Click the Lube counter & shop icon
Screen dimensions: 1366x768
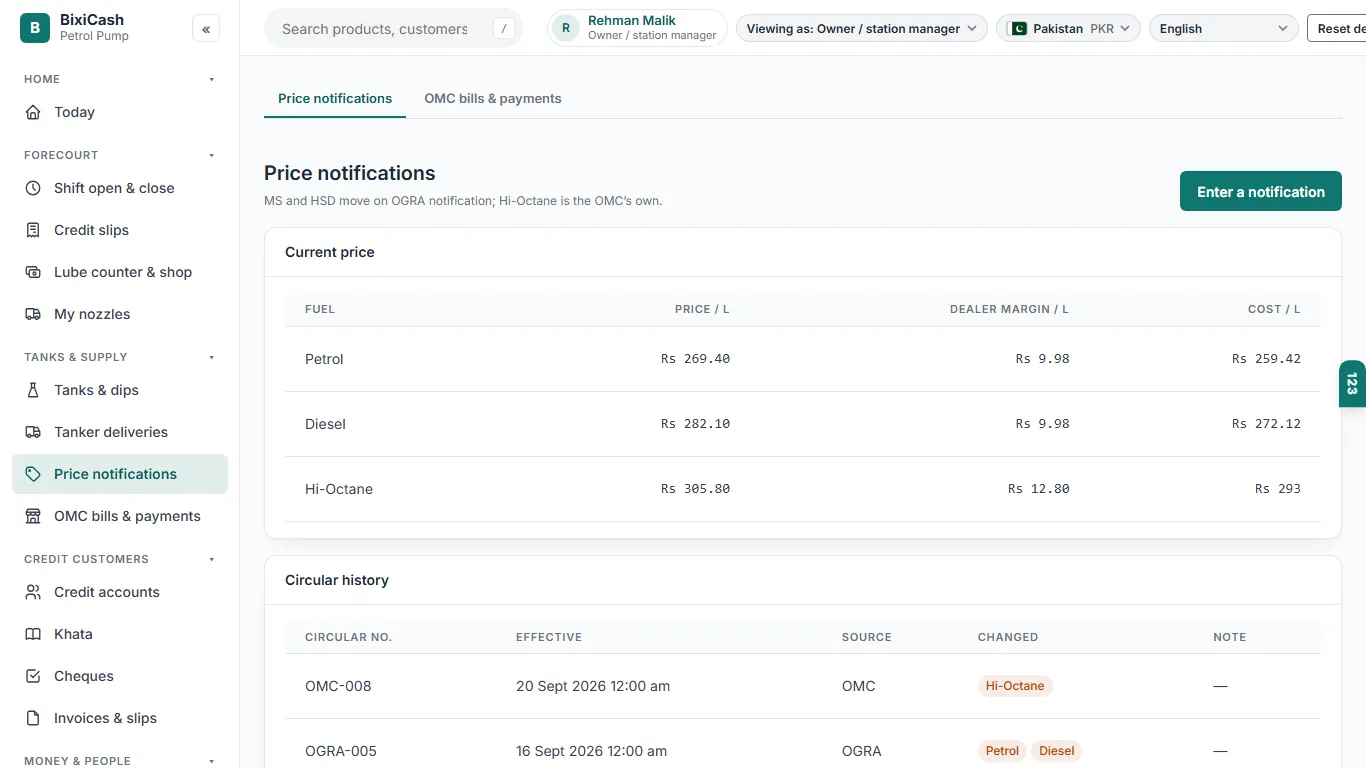pos(33,272)
